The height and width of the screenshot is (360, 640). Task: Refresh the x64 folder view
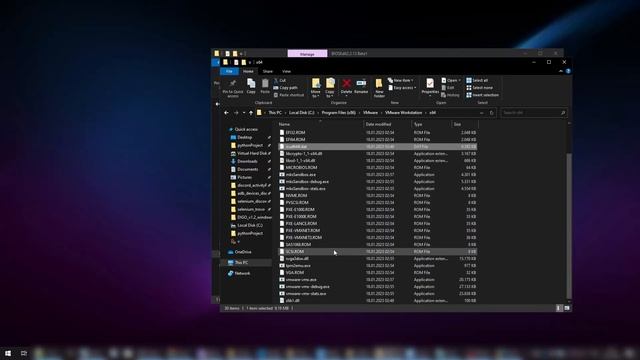coord(491,113)
